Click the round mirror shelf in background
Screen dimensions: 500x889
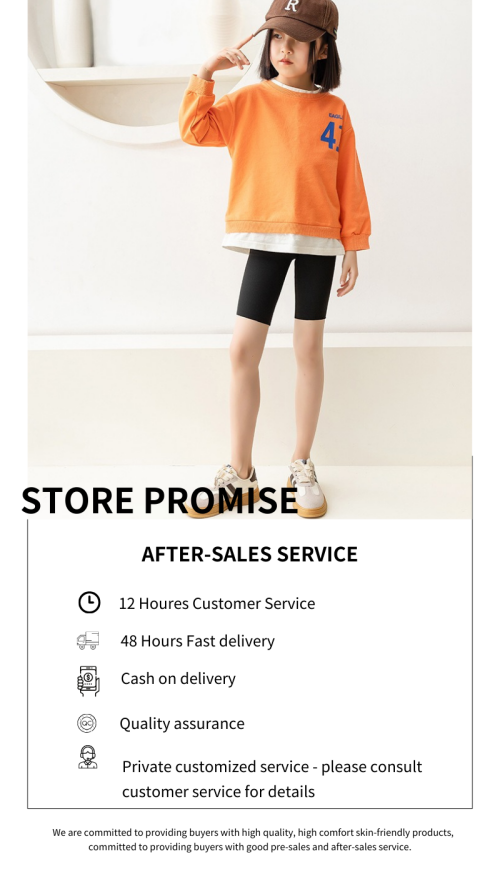click(x=136, y=68)
